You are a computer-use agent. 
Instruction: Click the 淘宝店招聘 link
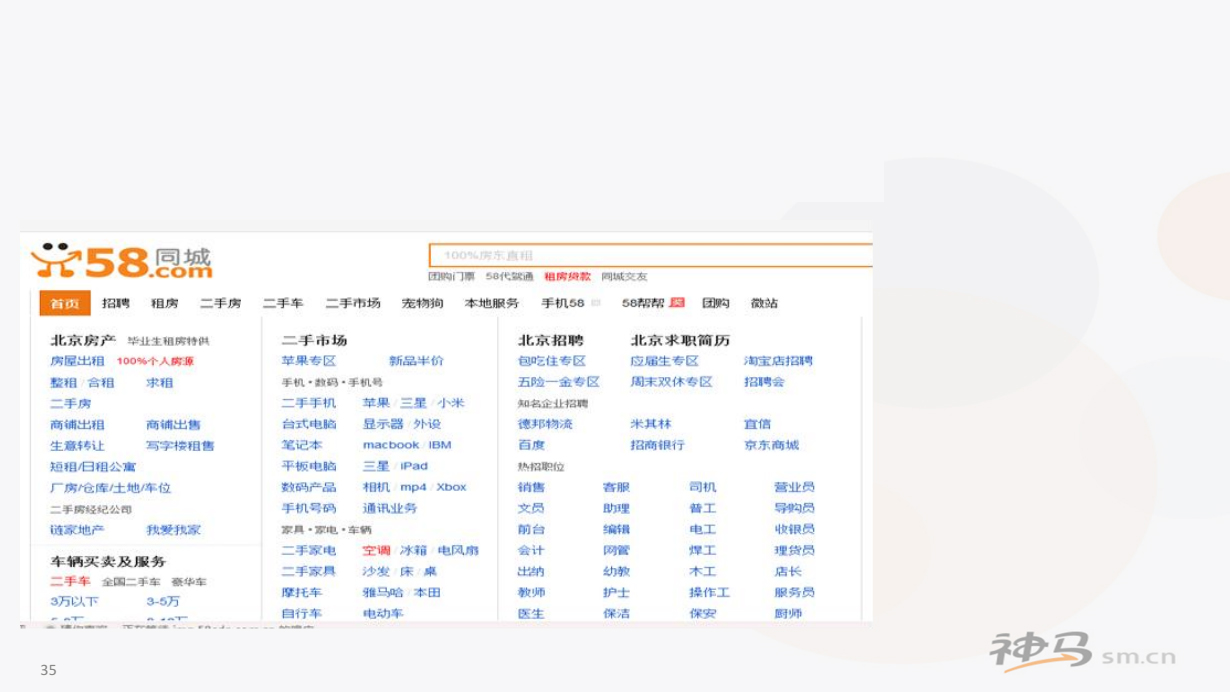point(779,361)
